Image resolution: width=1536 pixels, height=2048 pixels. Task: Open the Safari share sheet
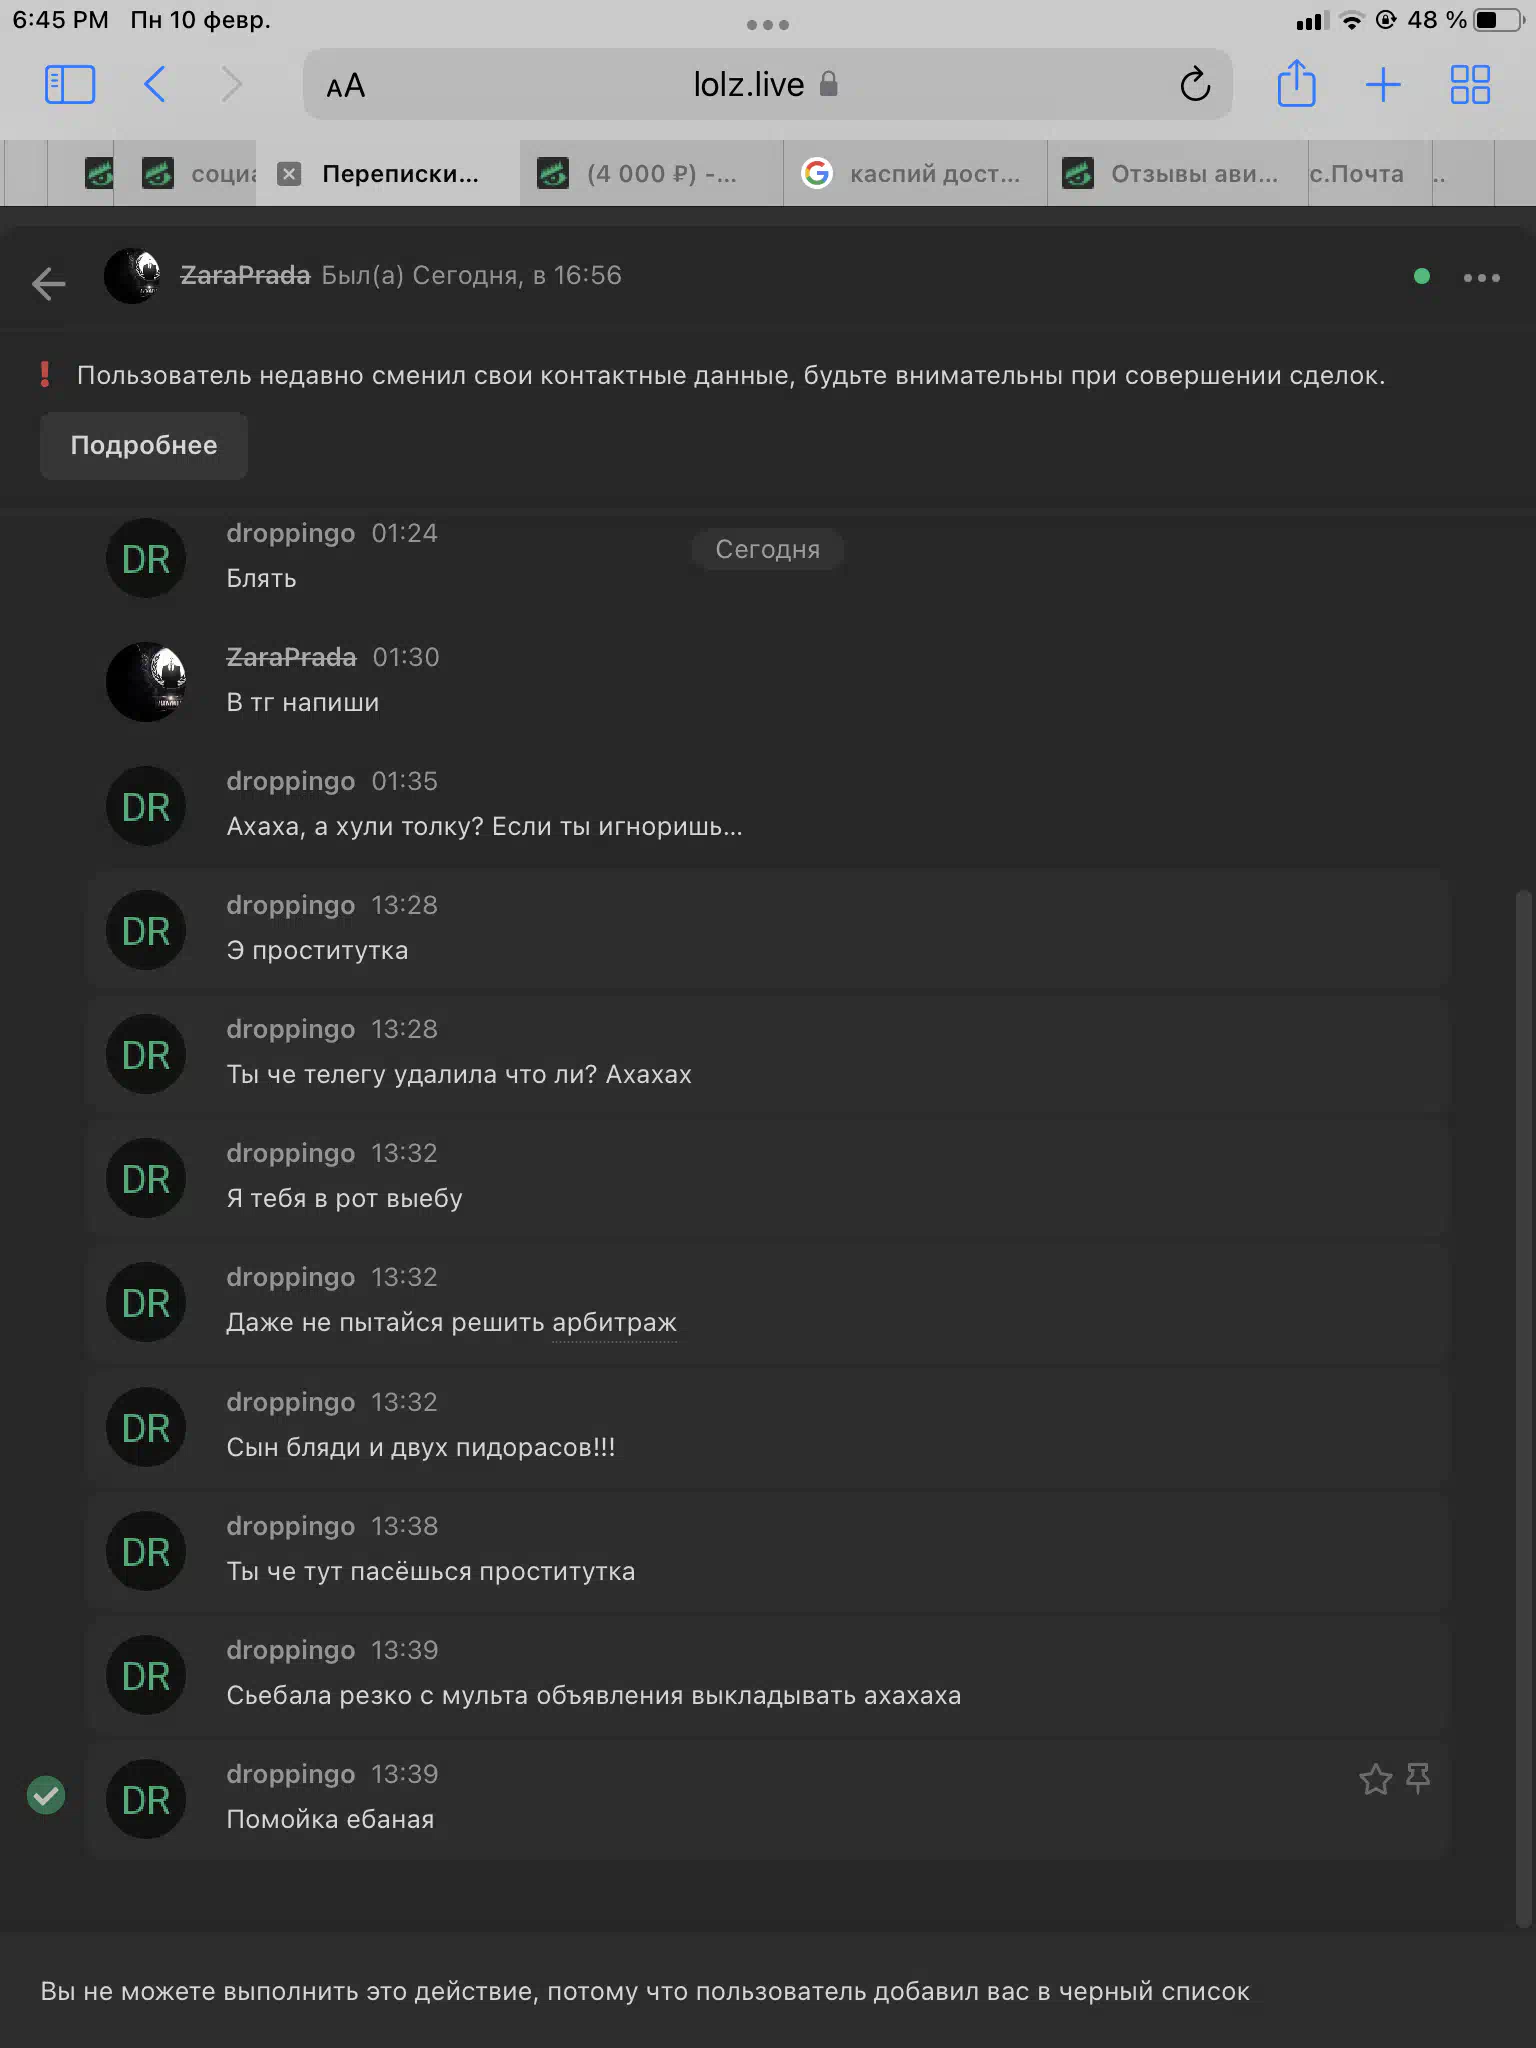(x=1296, y=83)
